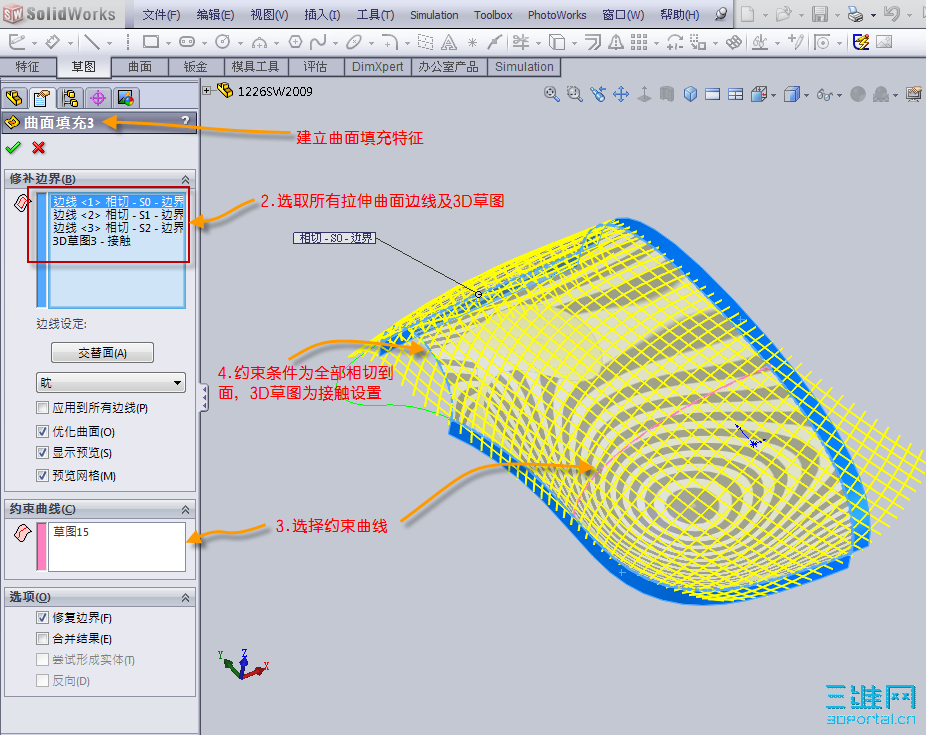Viewport: 926px width, 735px height.
Task: Switch to the 特征 Features tab
Action: tap(27, 67)
